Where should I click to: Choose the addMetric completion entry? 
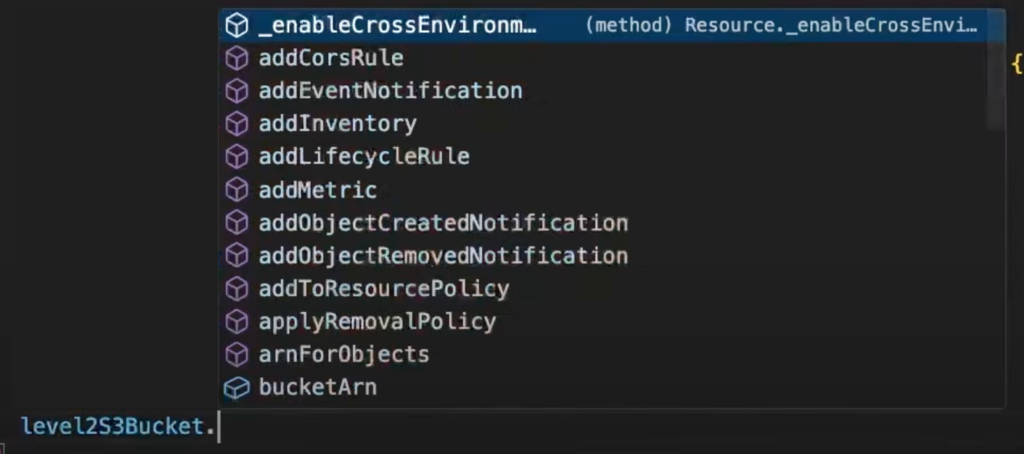click(x=317, y=190)
